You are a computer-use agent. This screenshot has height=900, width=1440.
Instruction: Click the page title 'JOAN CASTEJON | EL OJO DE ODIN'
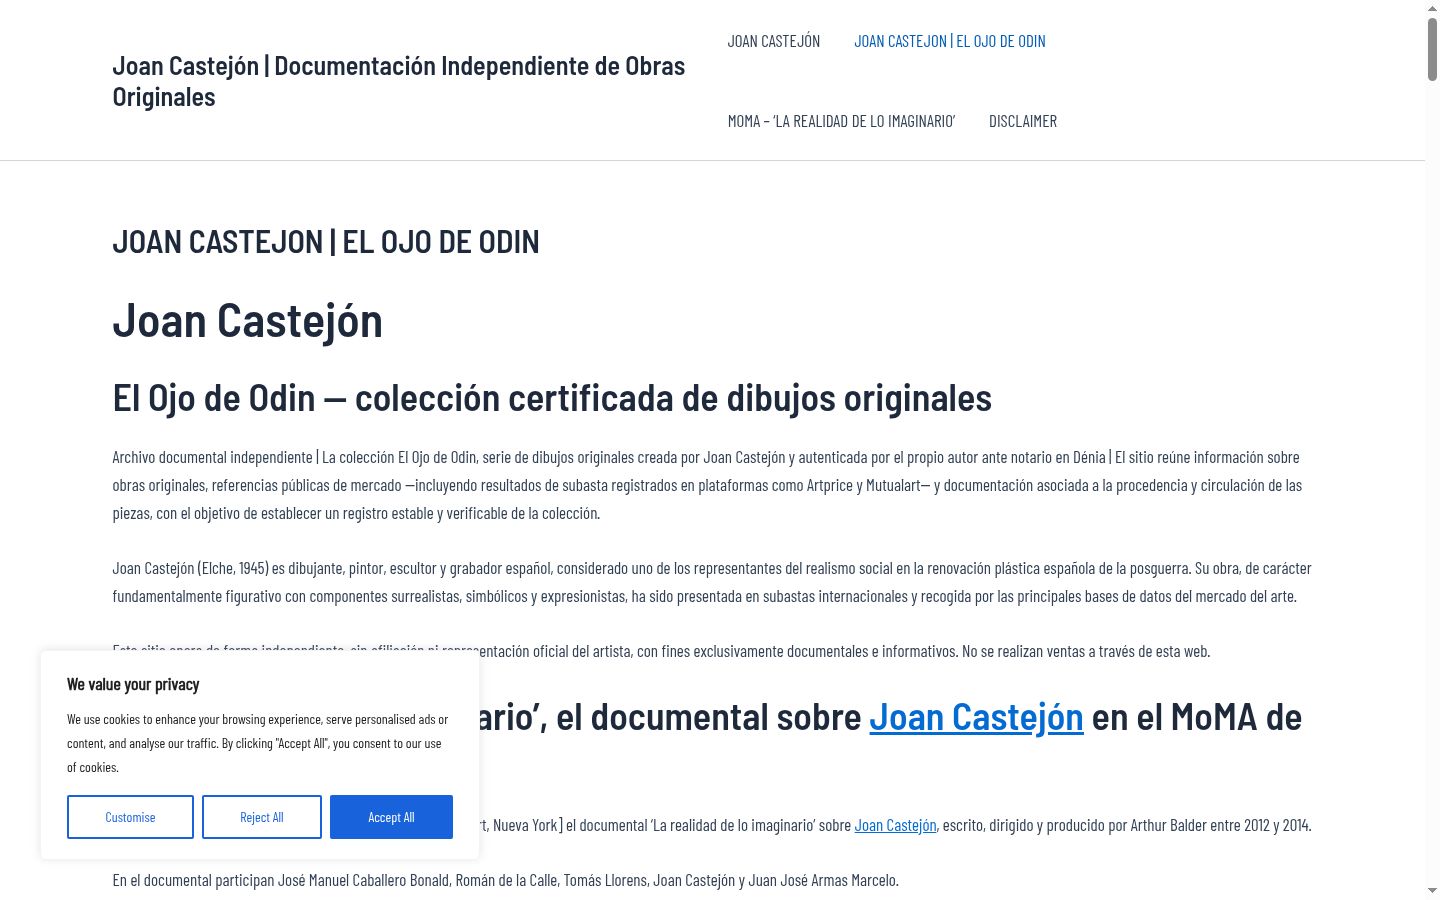point(326,241)
